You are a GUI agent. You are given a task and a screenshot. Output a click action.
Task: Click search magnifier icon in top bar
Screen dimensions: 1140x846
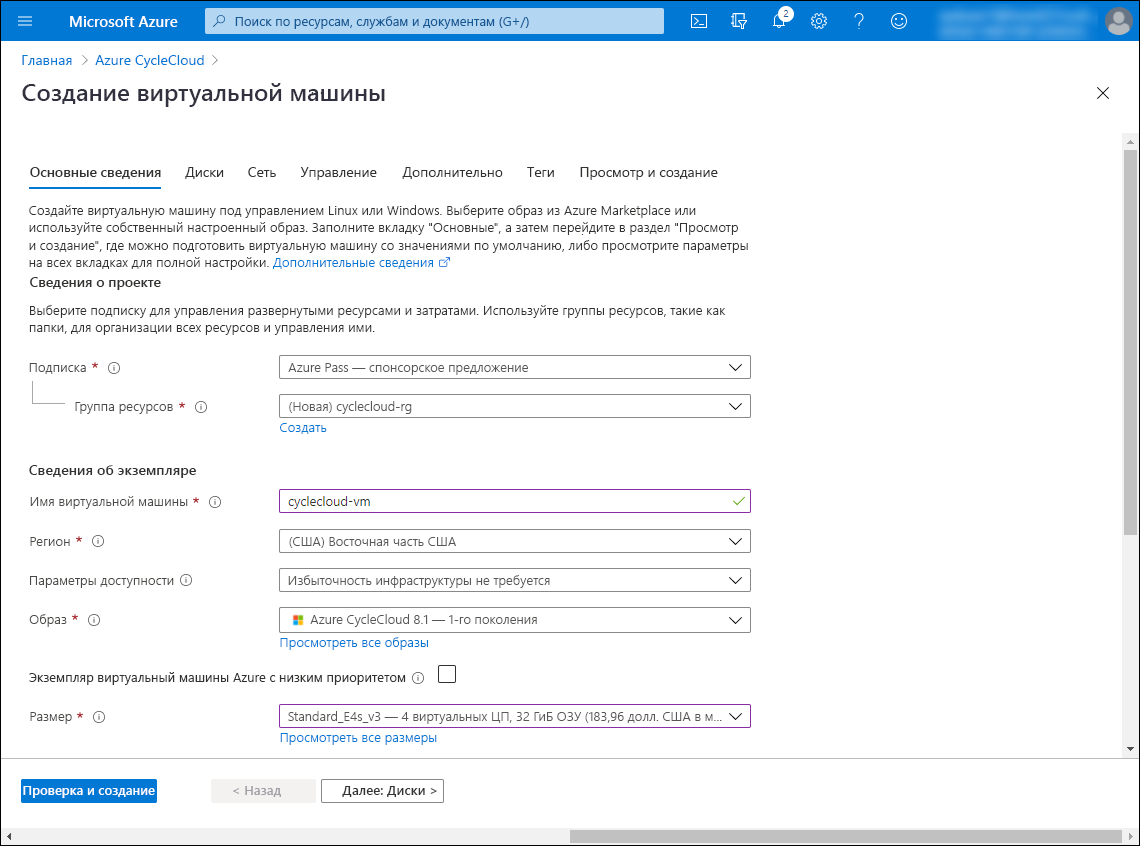219,21
